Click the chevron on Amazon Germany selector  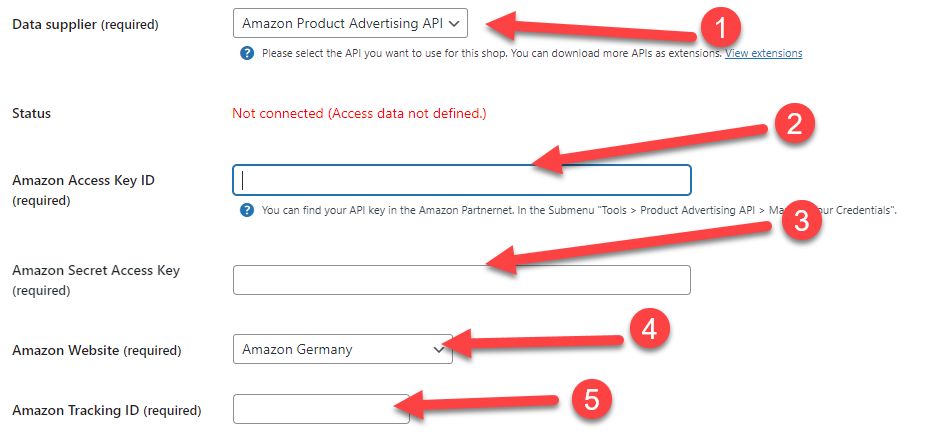click(x=438, y=350)
